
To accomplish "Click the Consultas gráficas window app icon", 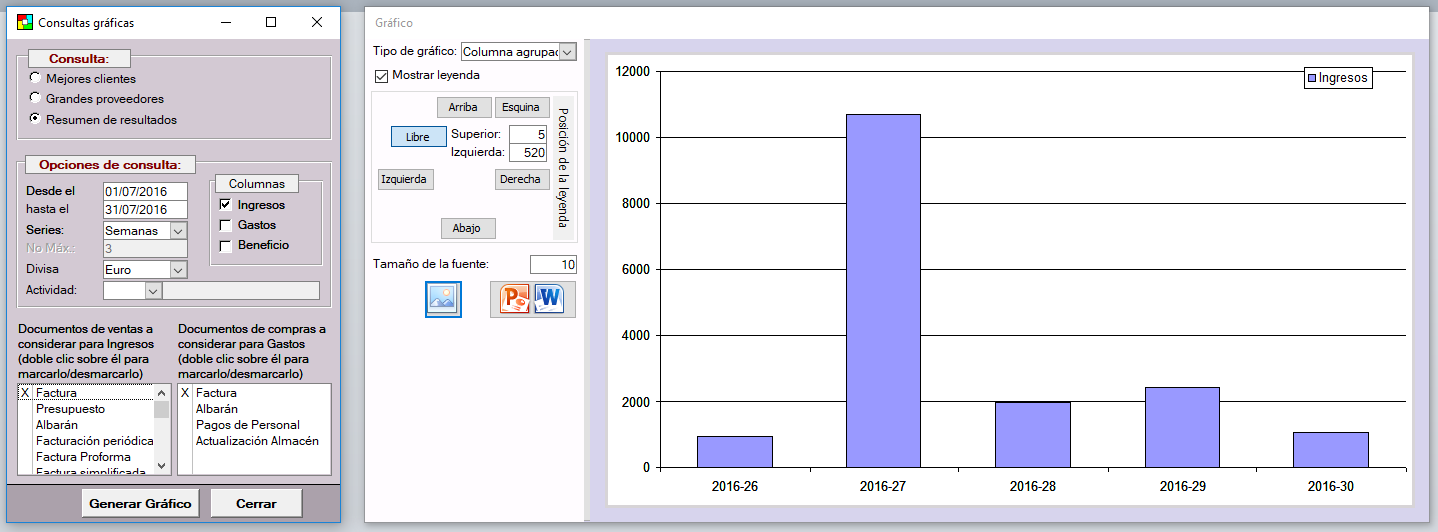I will click(25, 22).
